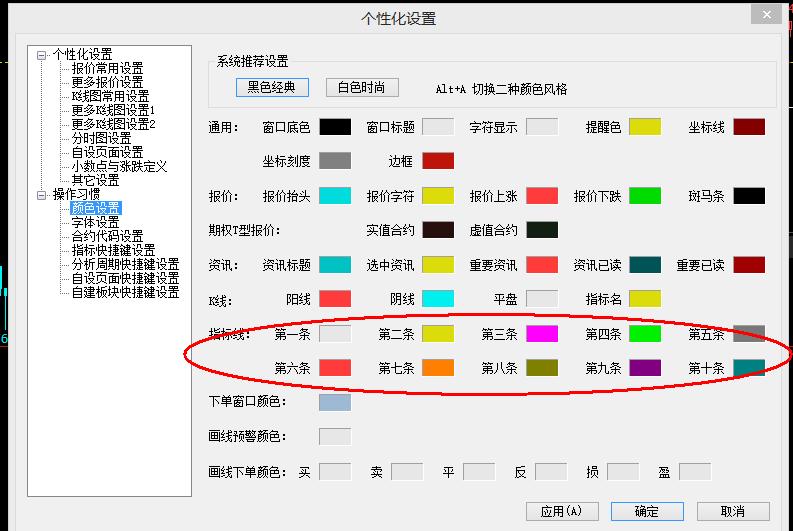Select 报价常用设置 in the tree

107,68
